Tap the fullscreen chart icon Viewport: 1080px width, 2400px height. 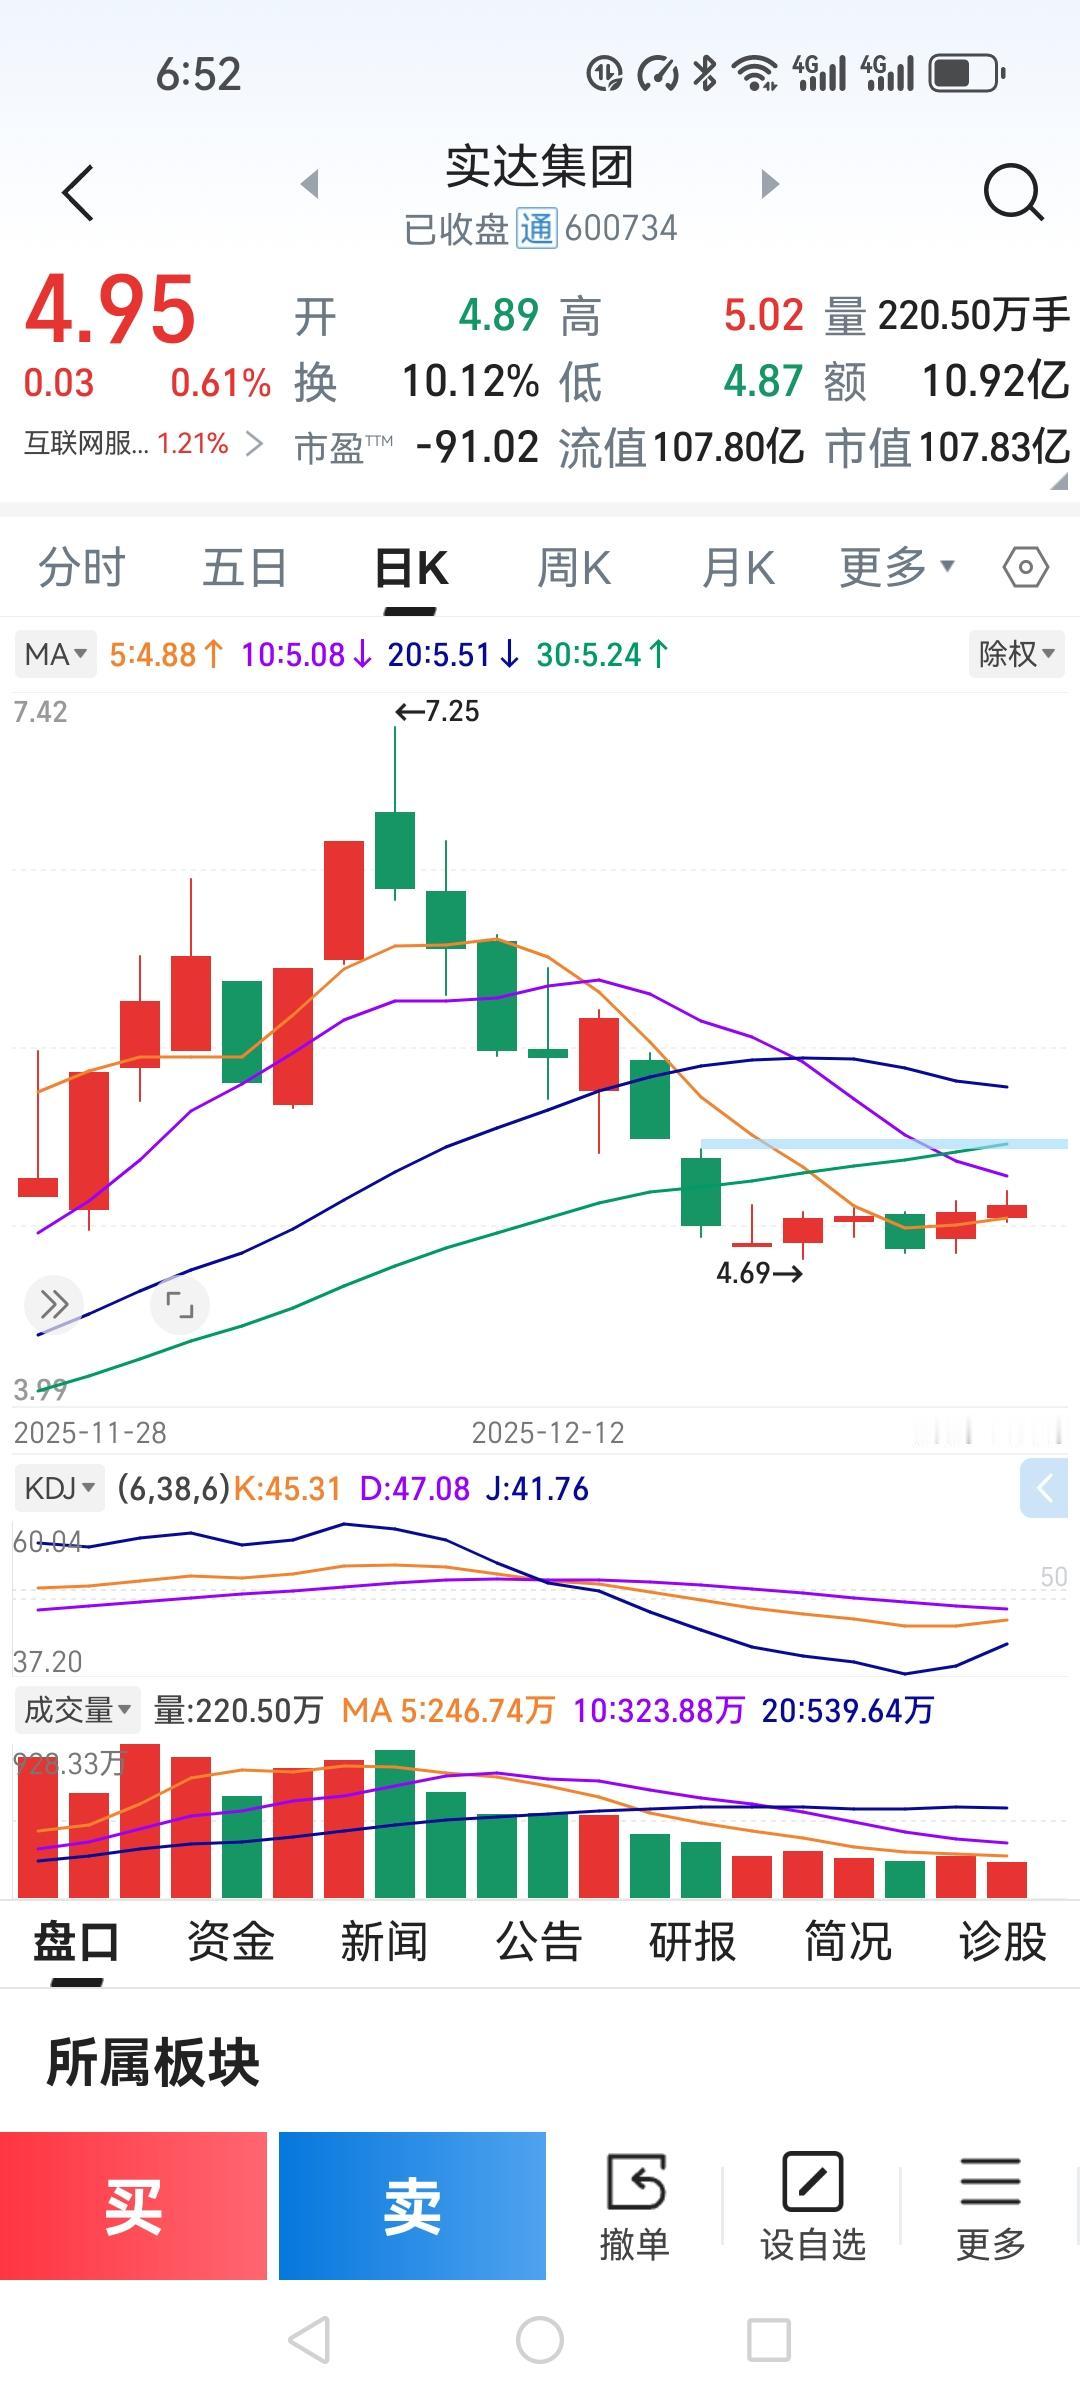click(x=180, y=1304)
